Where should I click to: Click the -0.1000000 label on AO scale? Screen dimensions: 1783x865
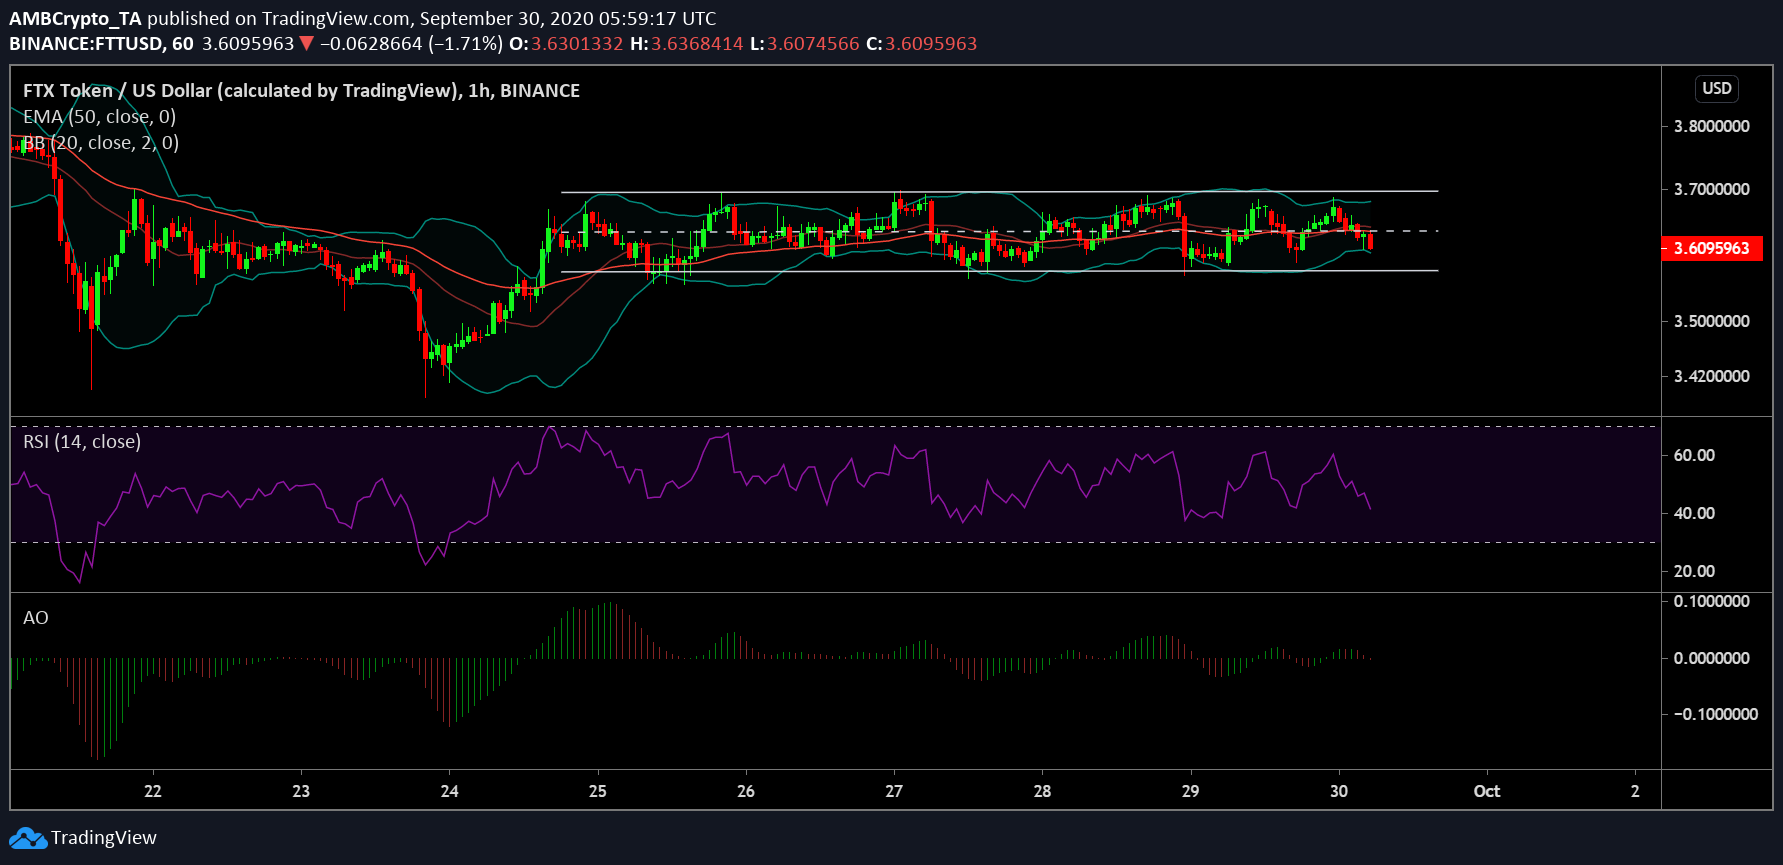click(1715, 714)
